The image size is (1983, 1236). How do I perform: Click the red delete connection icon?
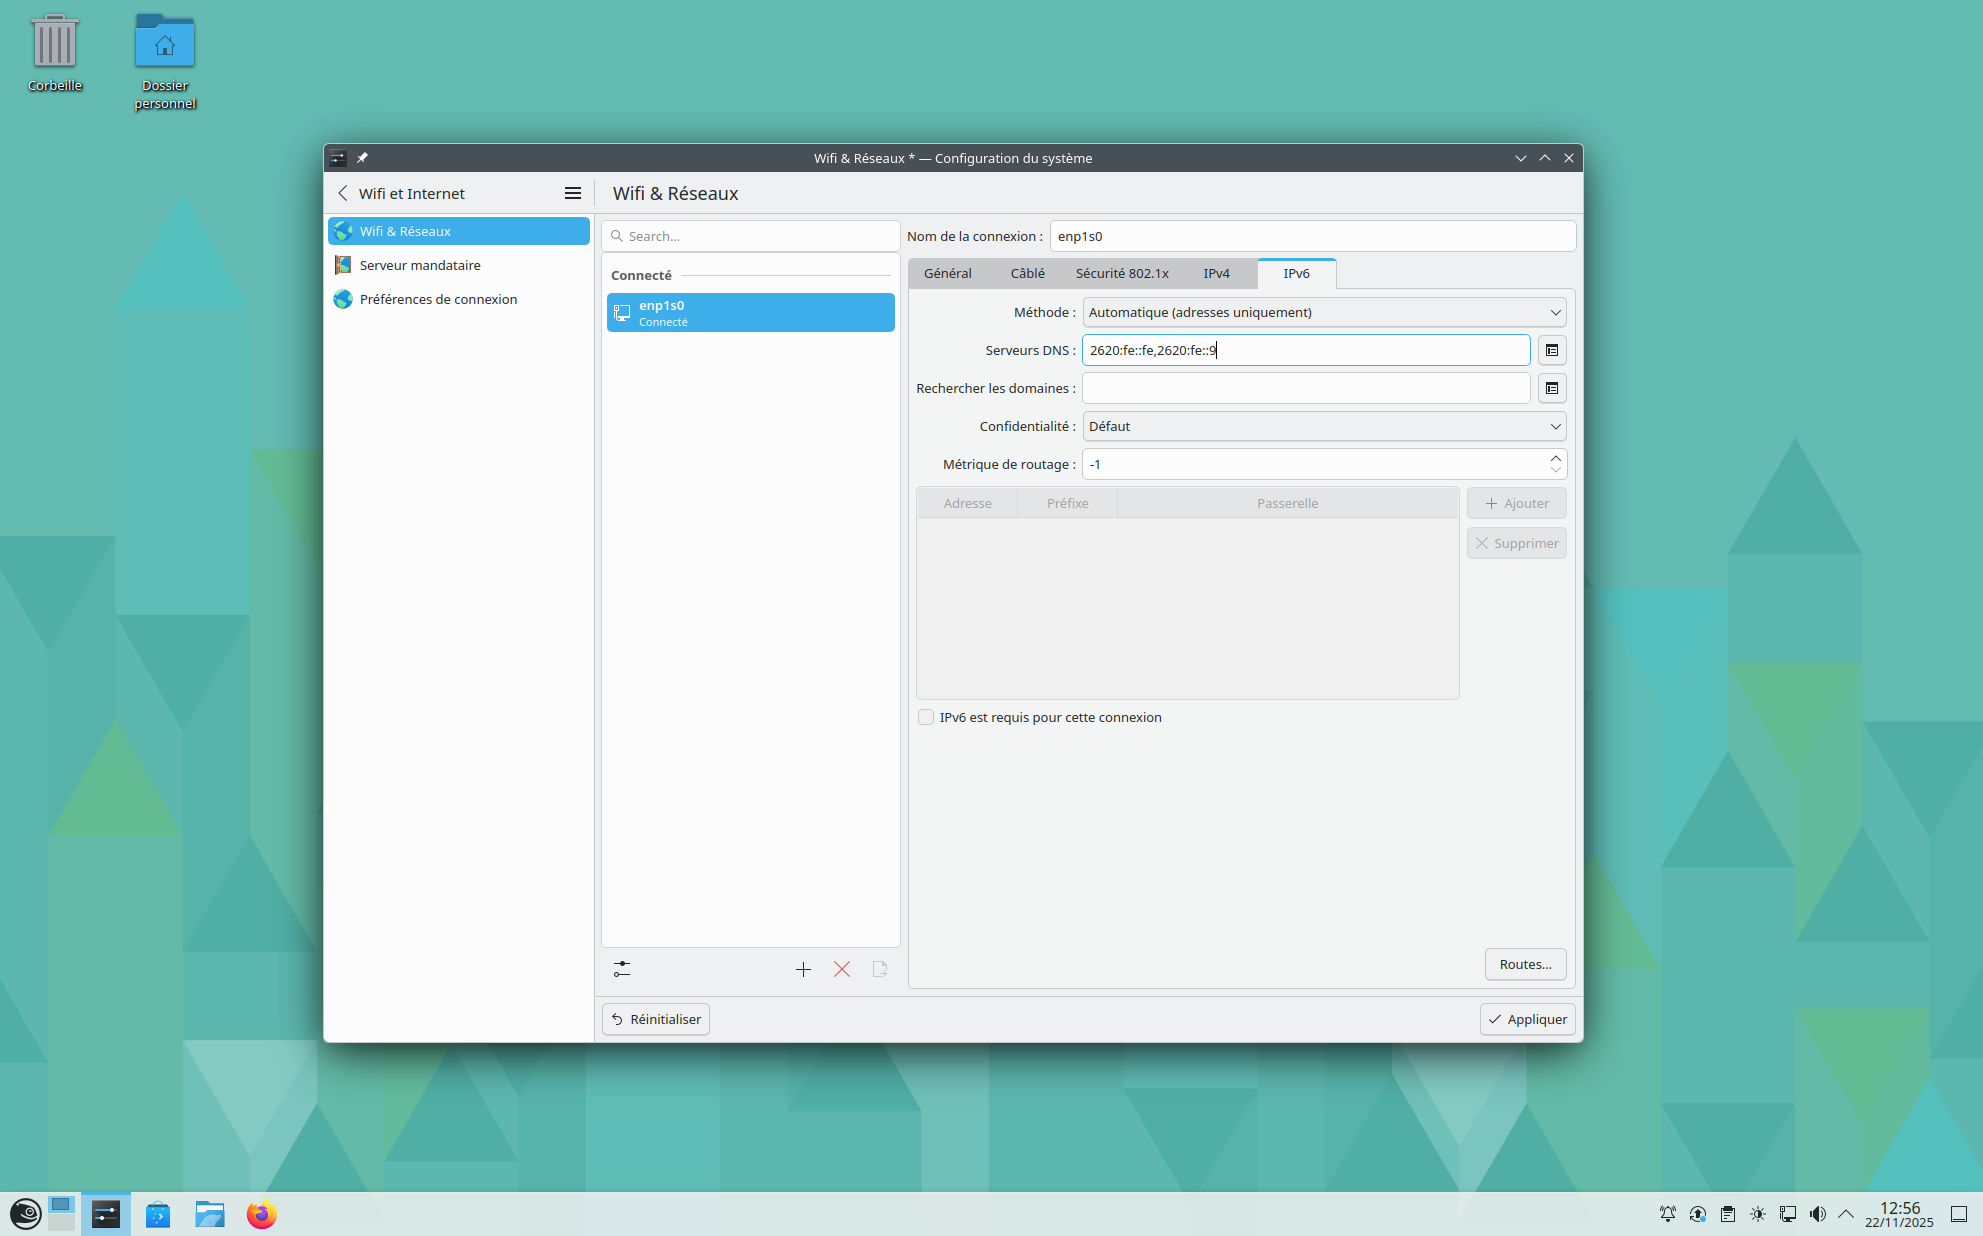[842, 969]
